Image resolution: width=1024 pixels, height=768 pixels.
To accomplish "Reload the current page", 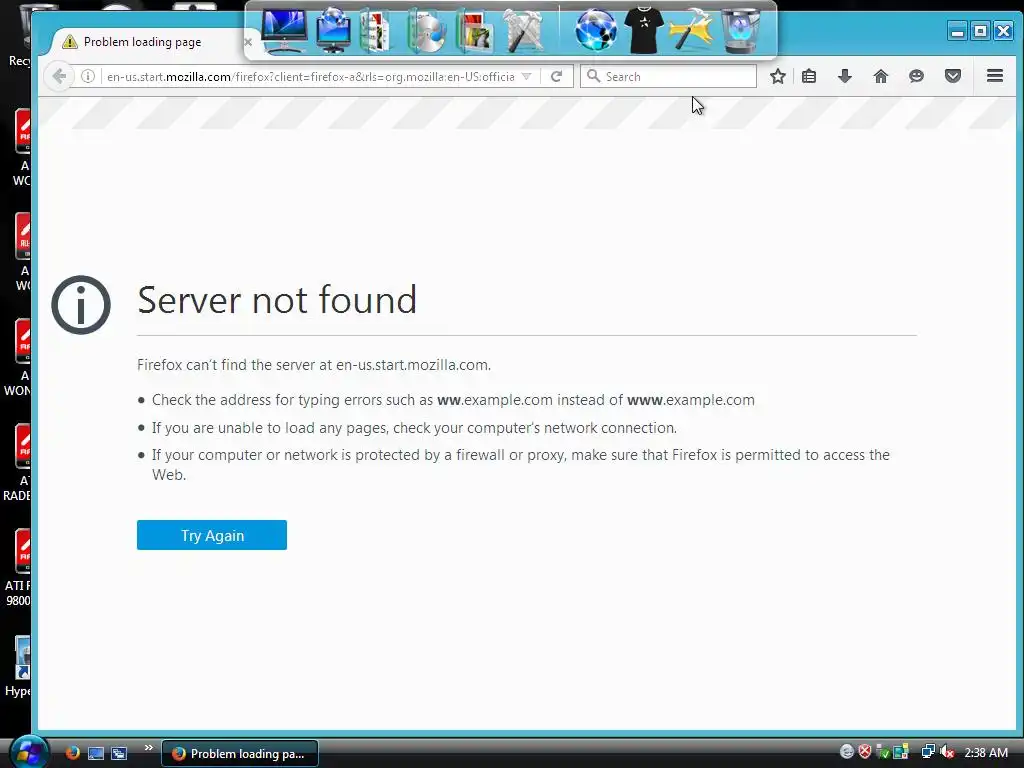I will (556, 76).
